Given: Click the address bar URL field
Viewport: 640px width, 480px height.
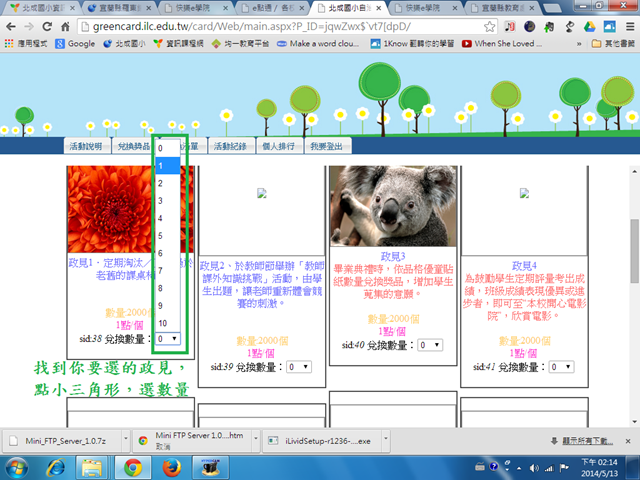Looking at the screenshot, I should [x=300, y=28].
